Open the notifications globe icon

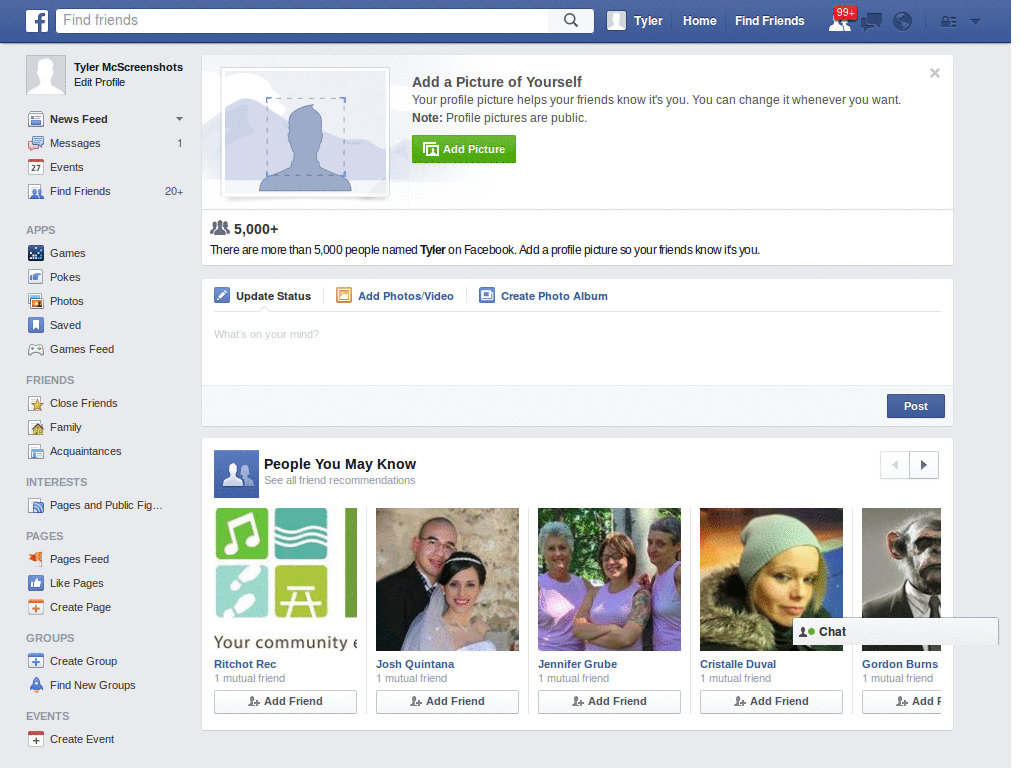point(903,22)
